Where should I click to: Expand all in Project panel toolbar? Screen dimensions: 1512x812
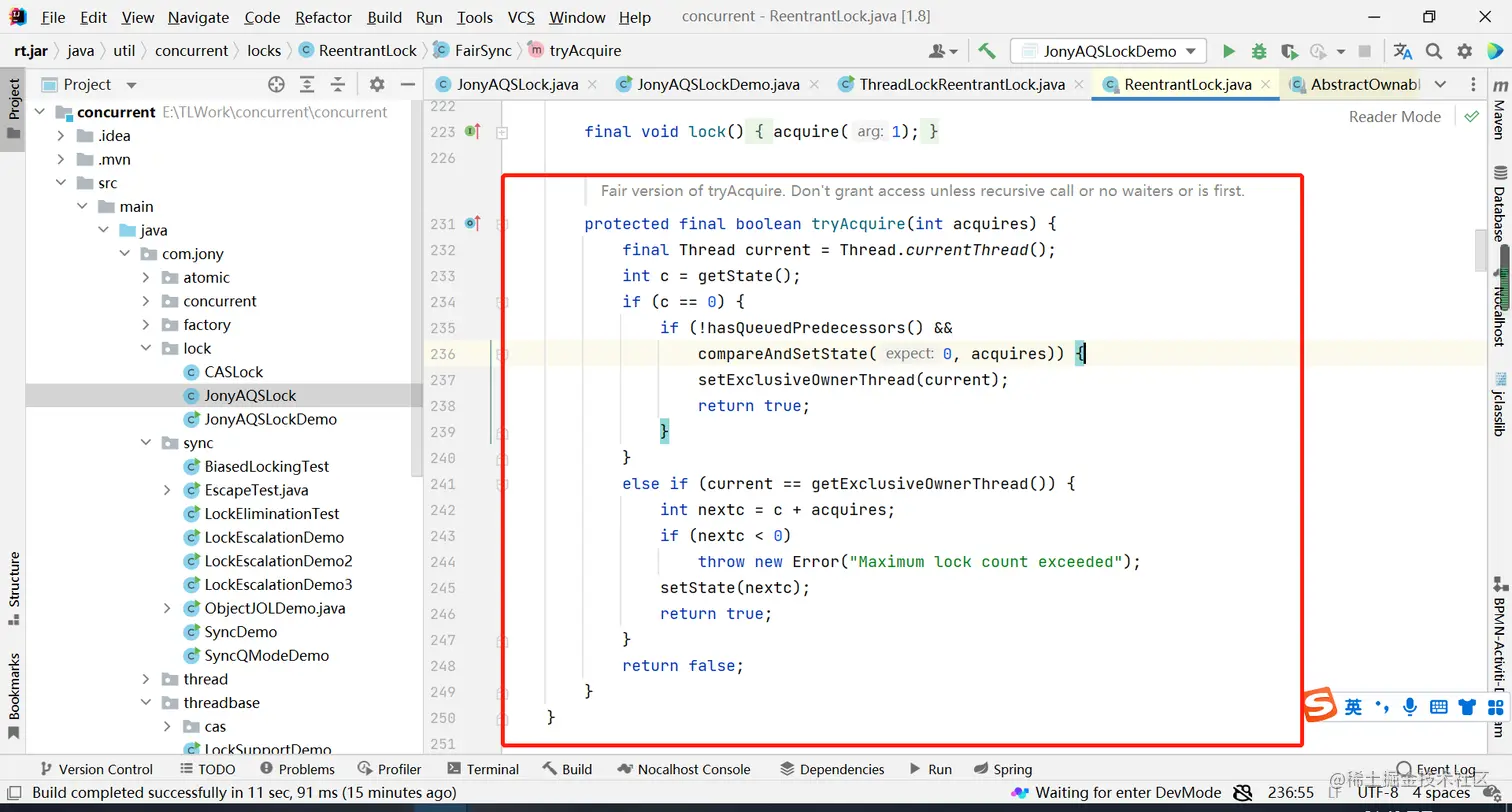click(307, 85)
